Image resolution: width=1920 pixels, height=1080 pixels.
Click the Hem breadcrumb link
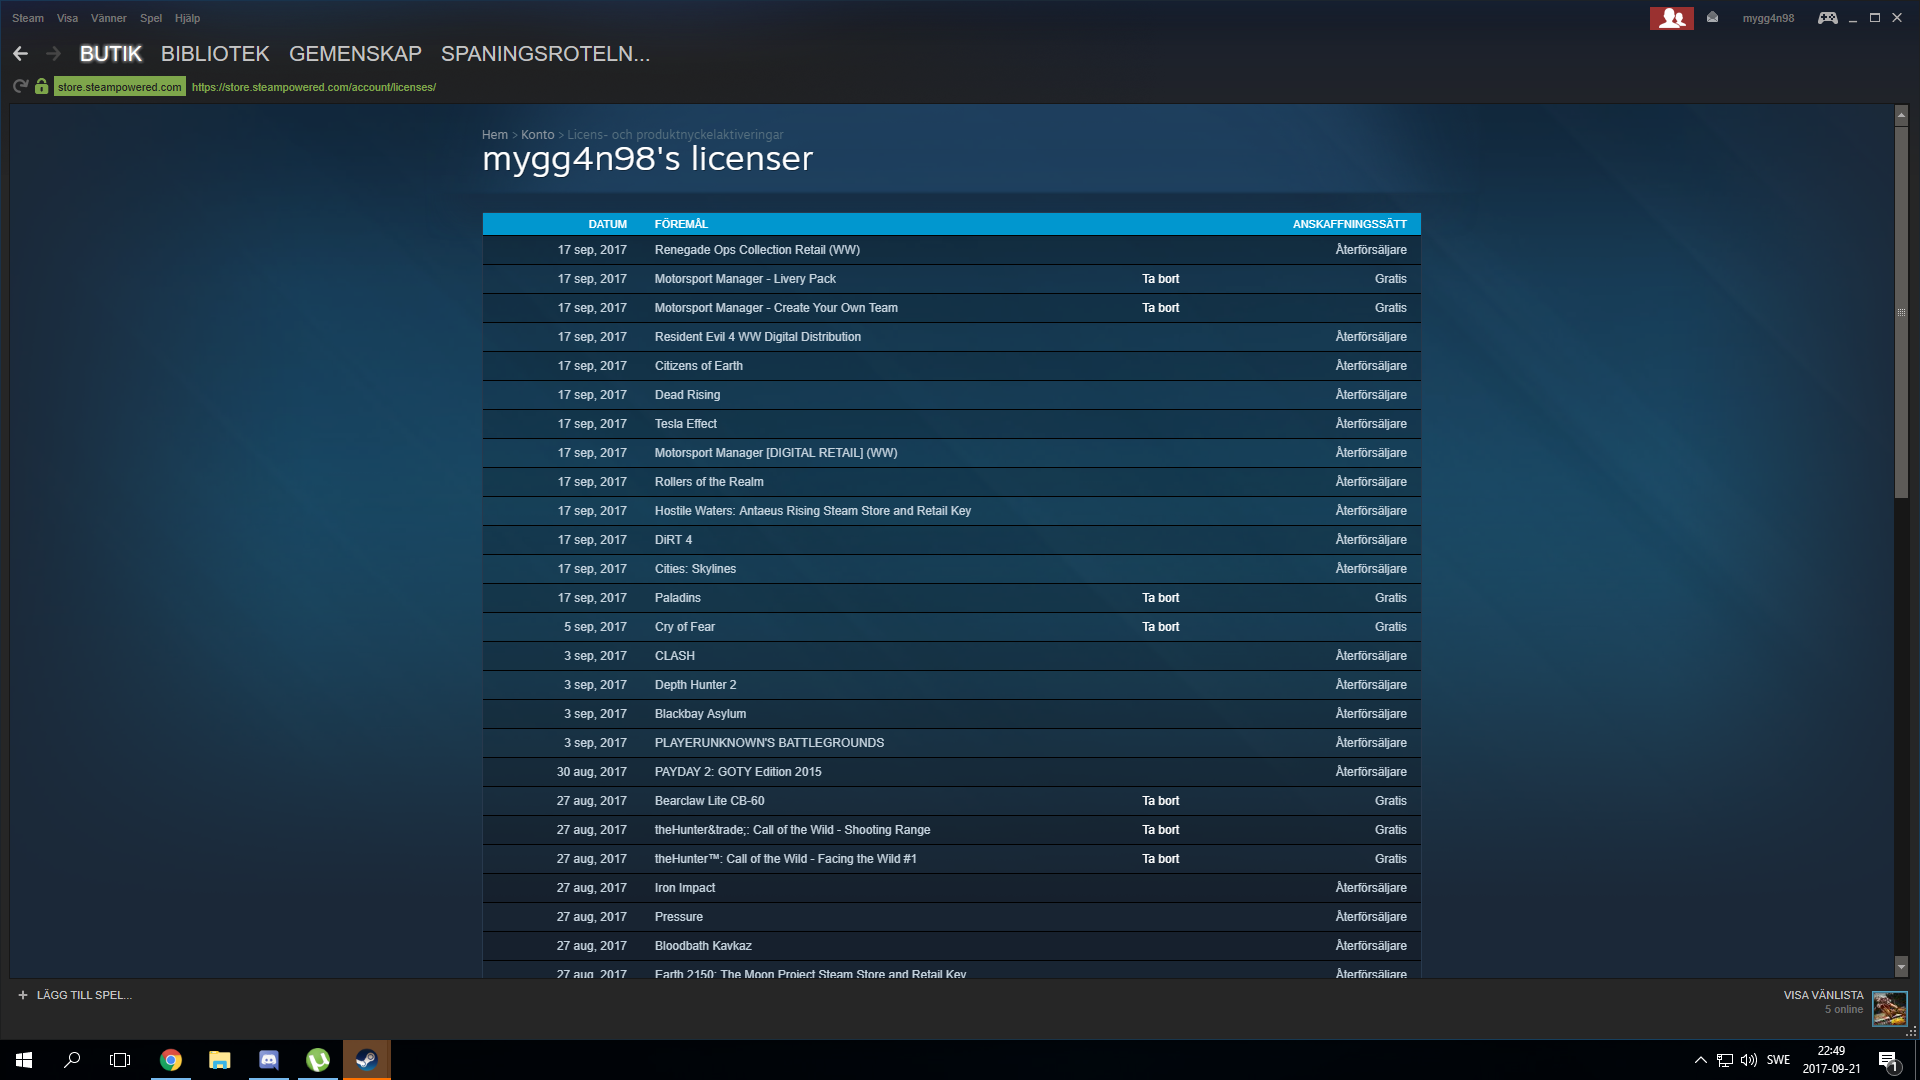[495, 135]
